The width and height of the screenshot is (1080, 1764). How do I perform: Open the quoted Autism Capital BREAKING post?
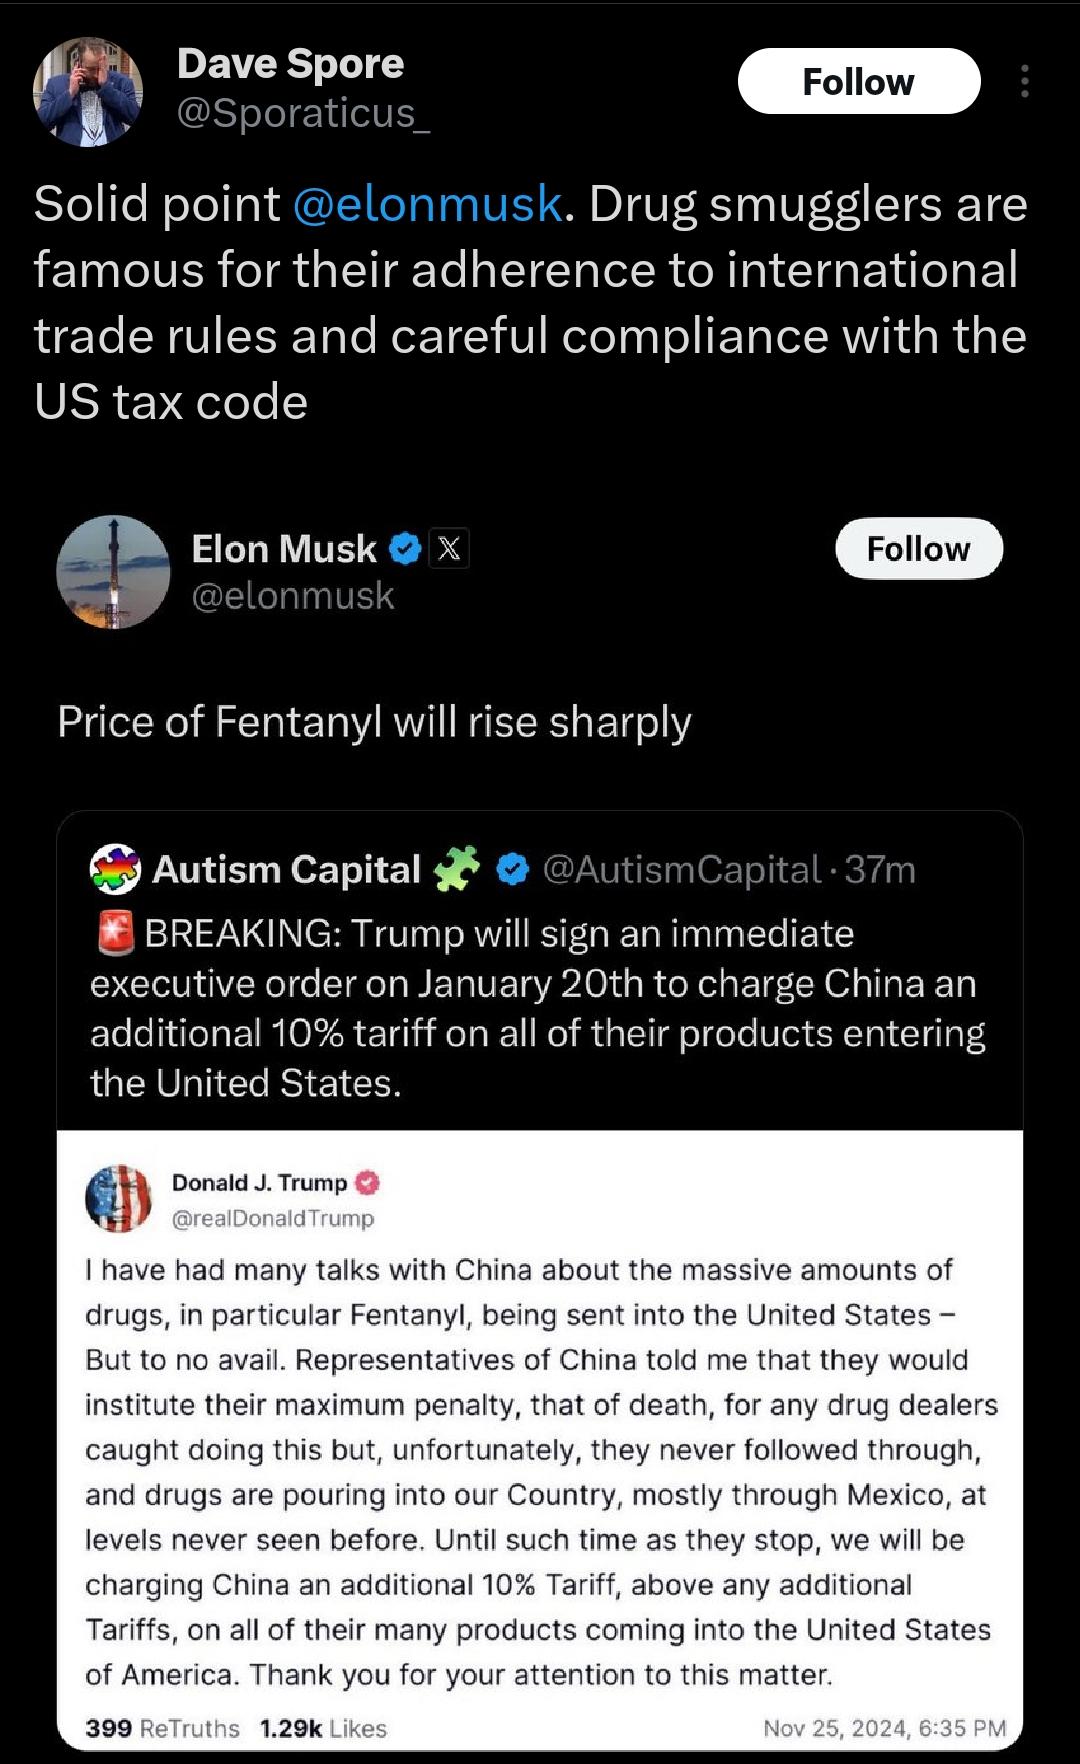click(x=540, y=1010)
